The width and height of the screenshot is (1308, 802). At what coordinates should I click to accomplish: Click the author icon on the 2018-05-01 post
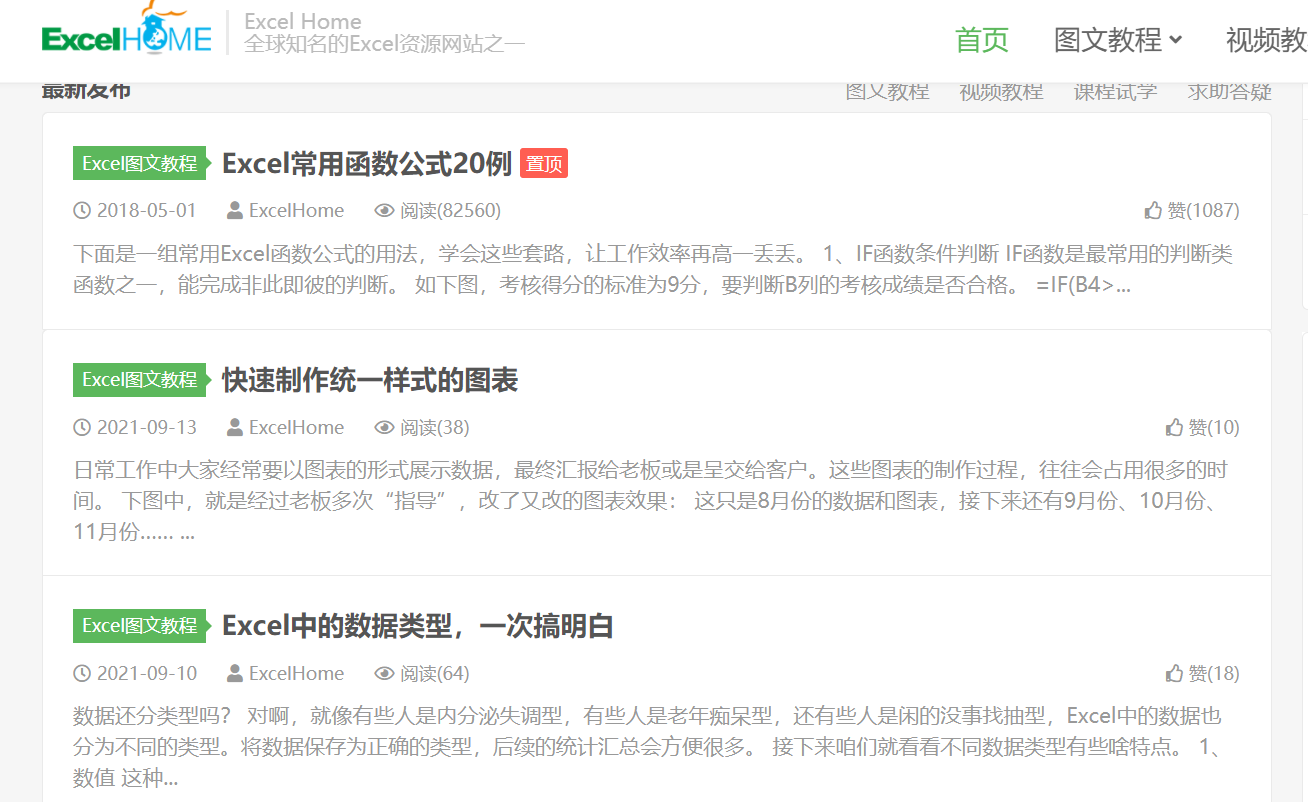(x=235, y=211)
